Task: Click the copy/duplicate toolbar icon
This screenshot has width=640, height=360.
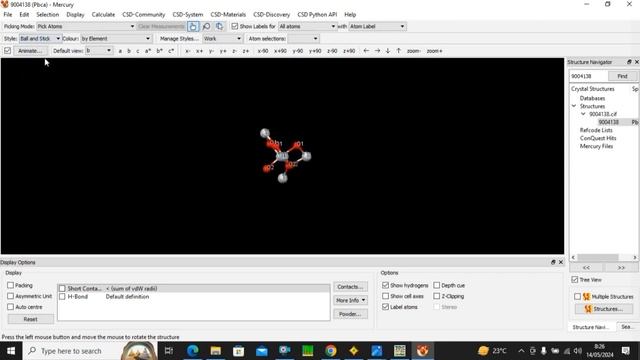Action: tap(220, 27)
